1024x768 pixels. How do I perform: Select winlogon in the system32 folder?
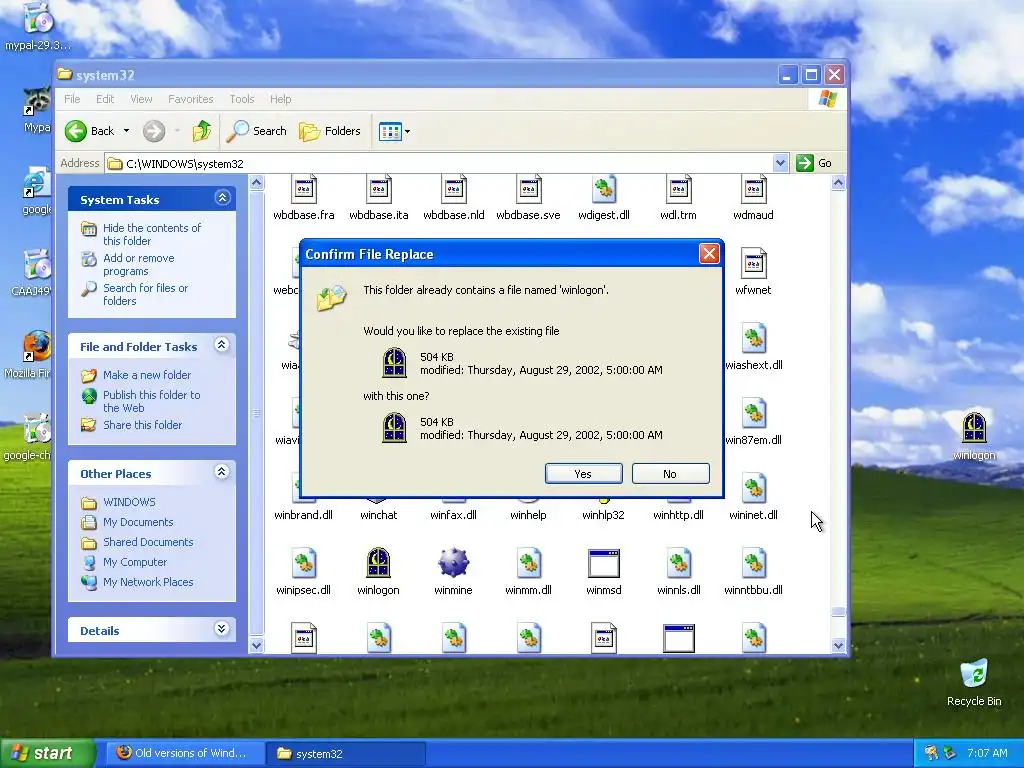(379, 564)
